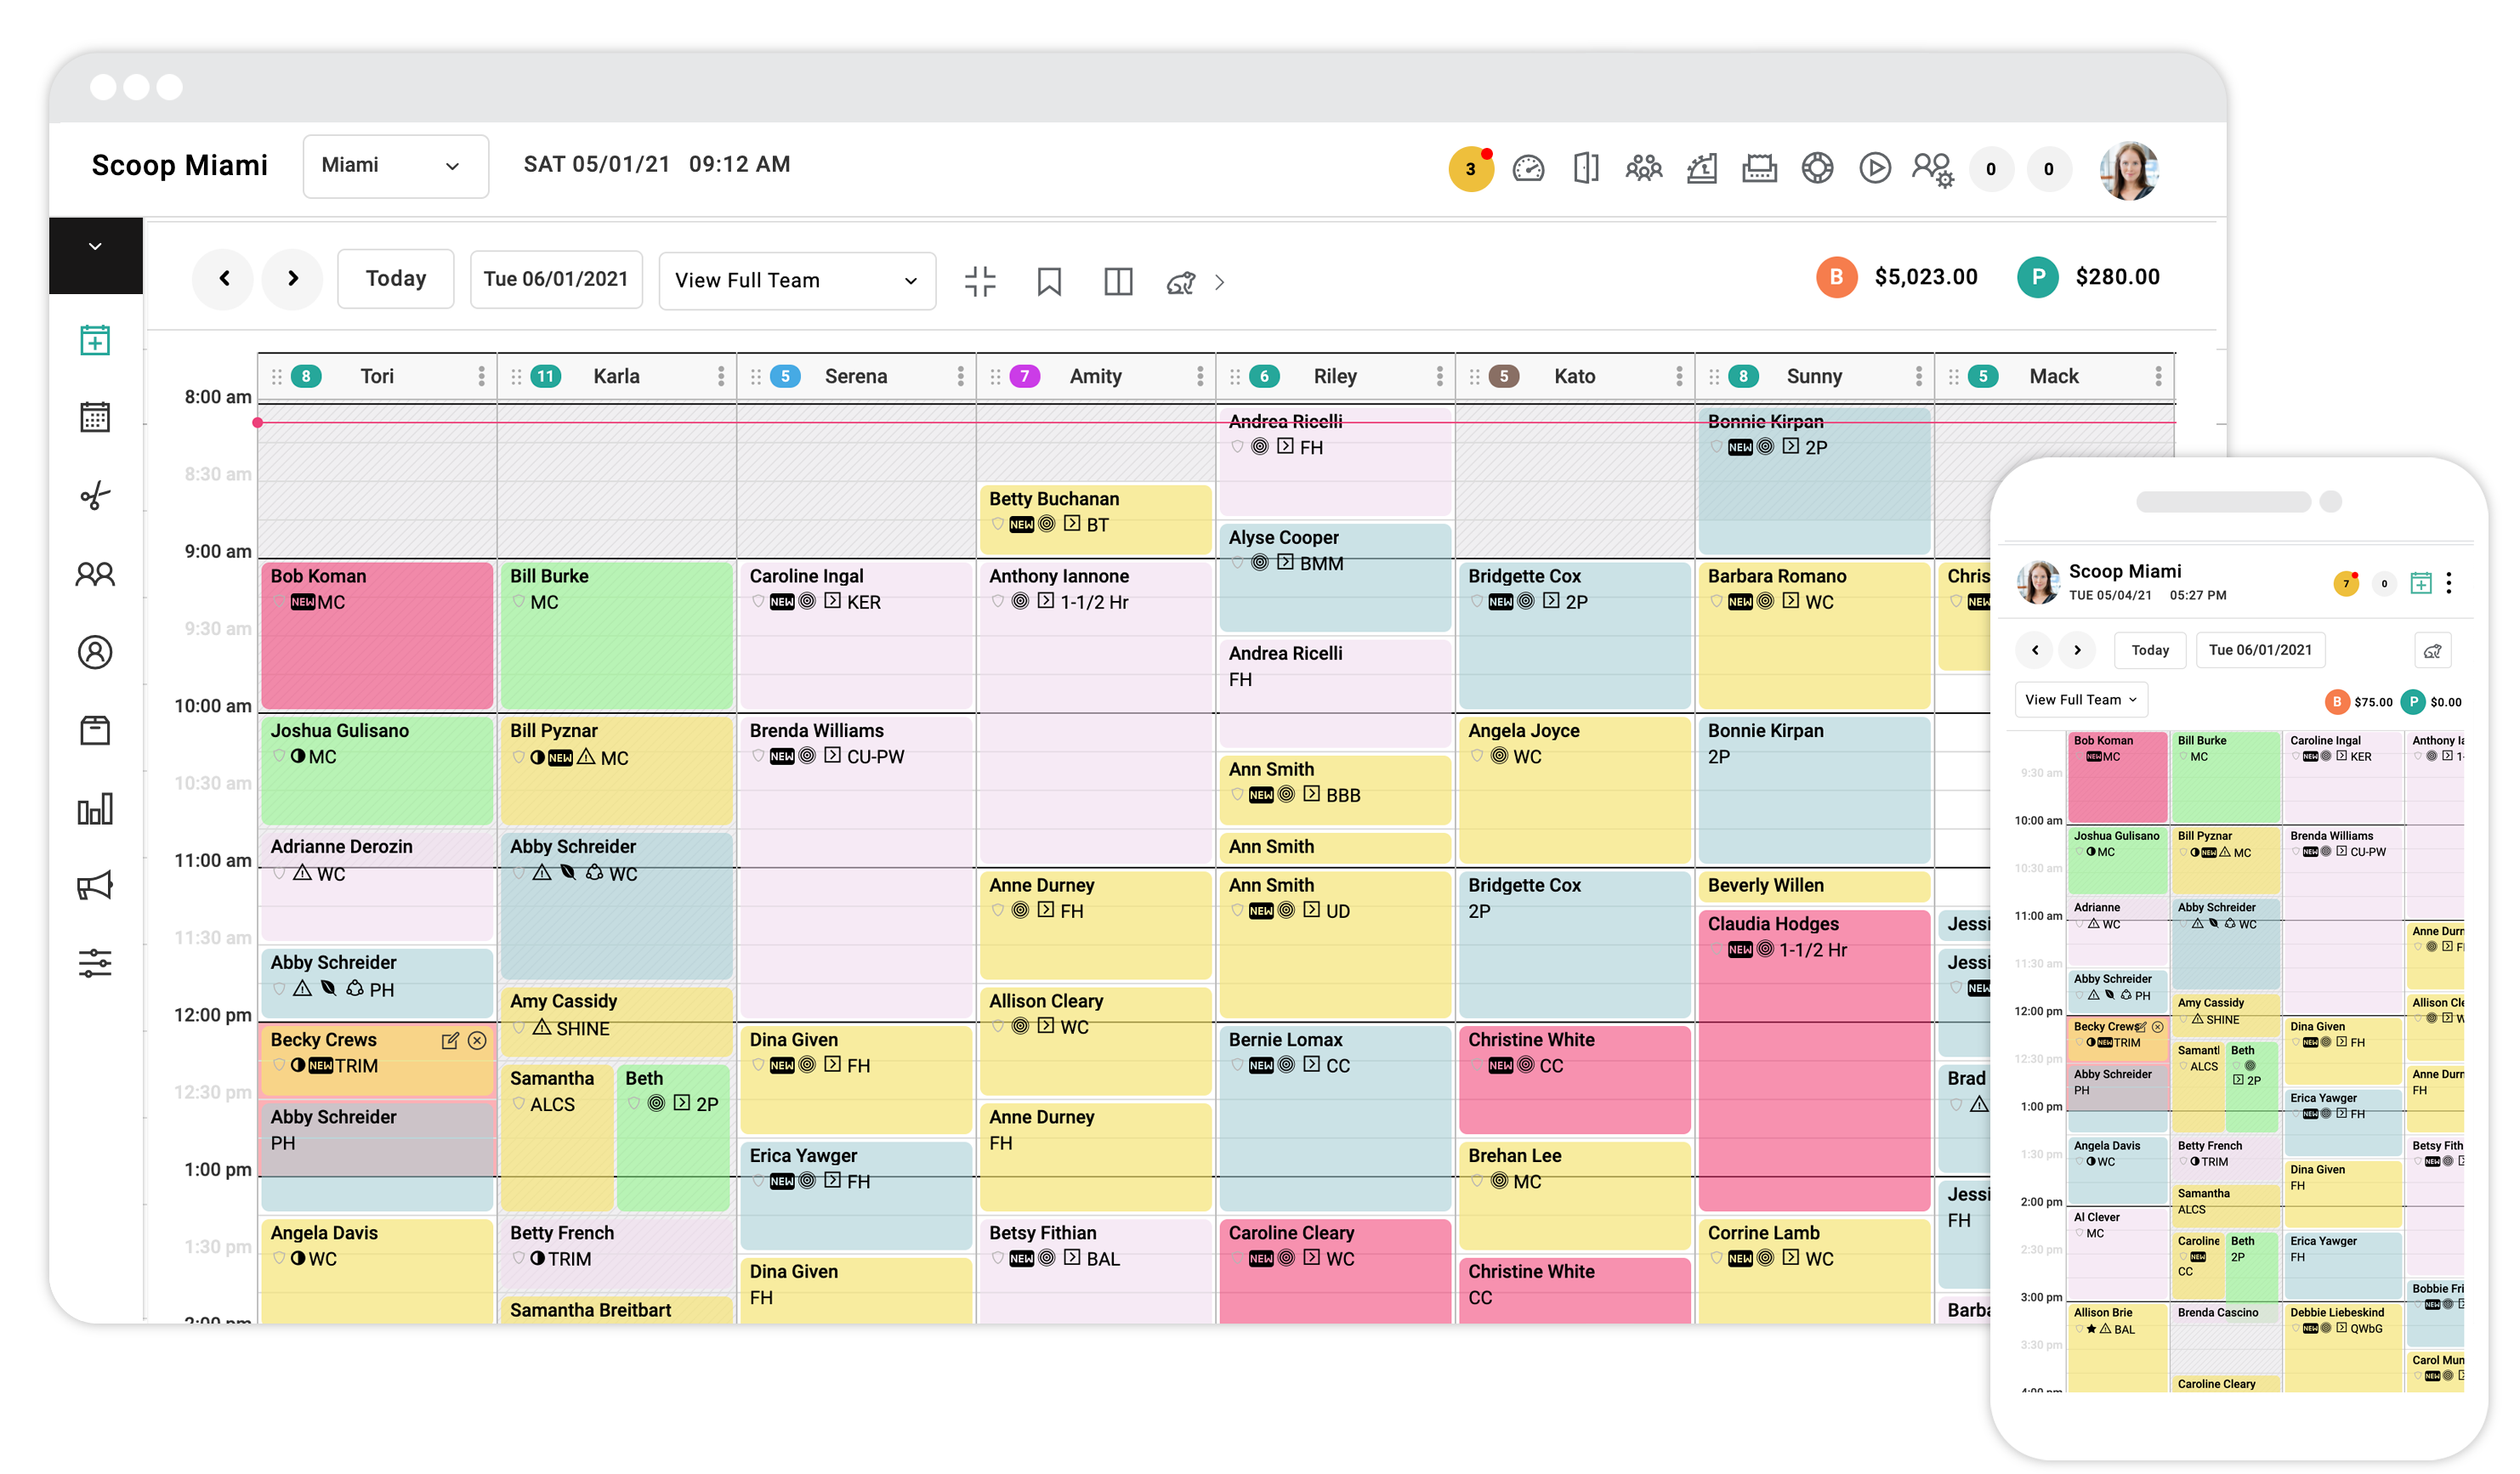Screen dimensions: 2520x1474
Task: Toggle the split column view icon
Action: 1117,281
